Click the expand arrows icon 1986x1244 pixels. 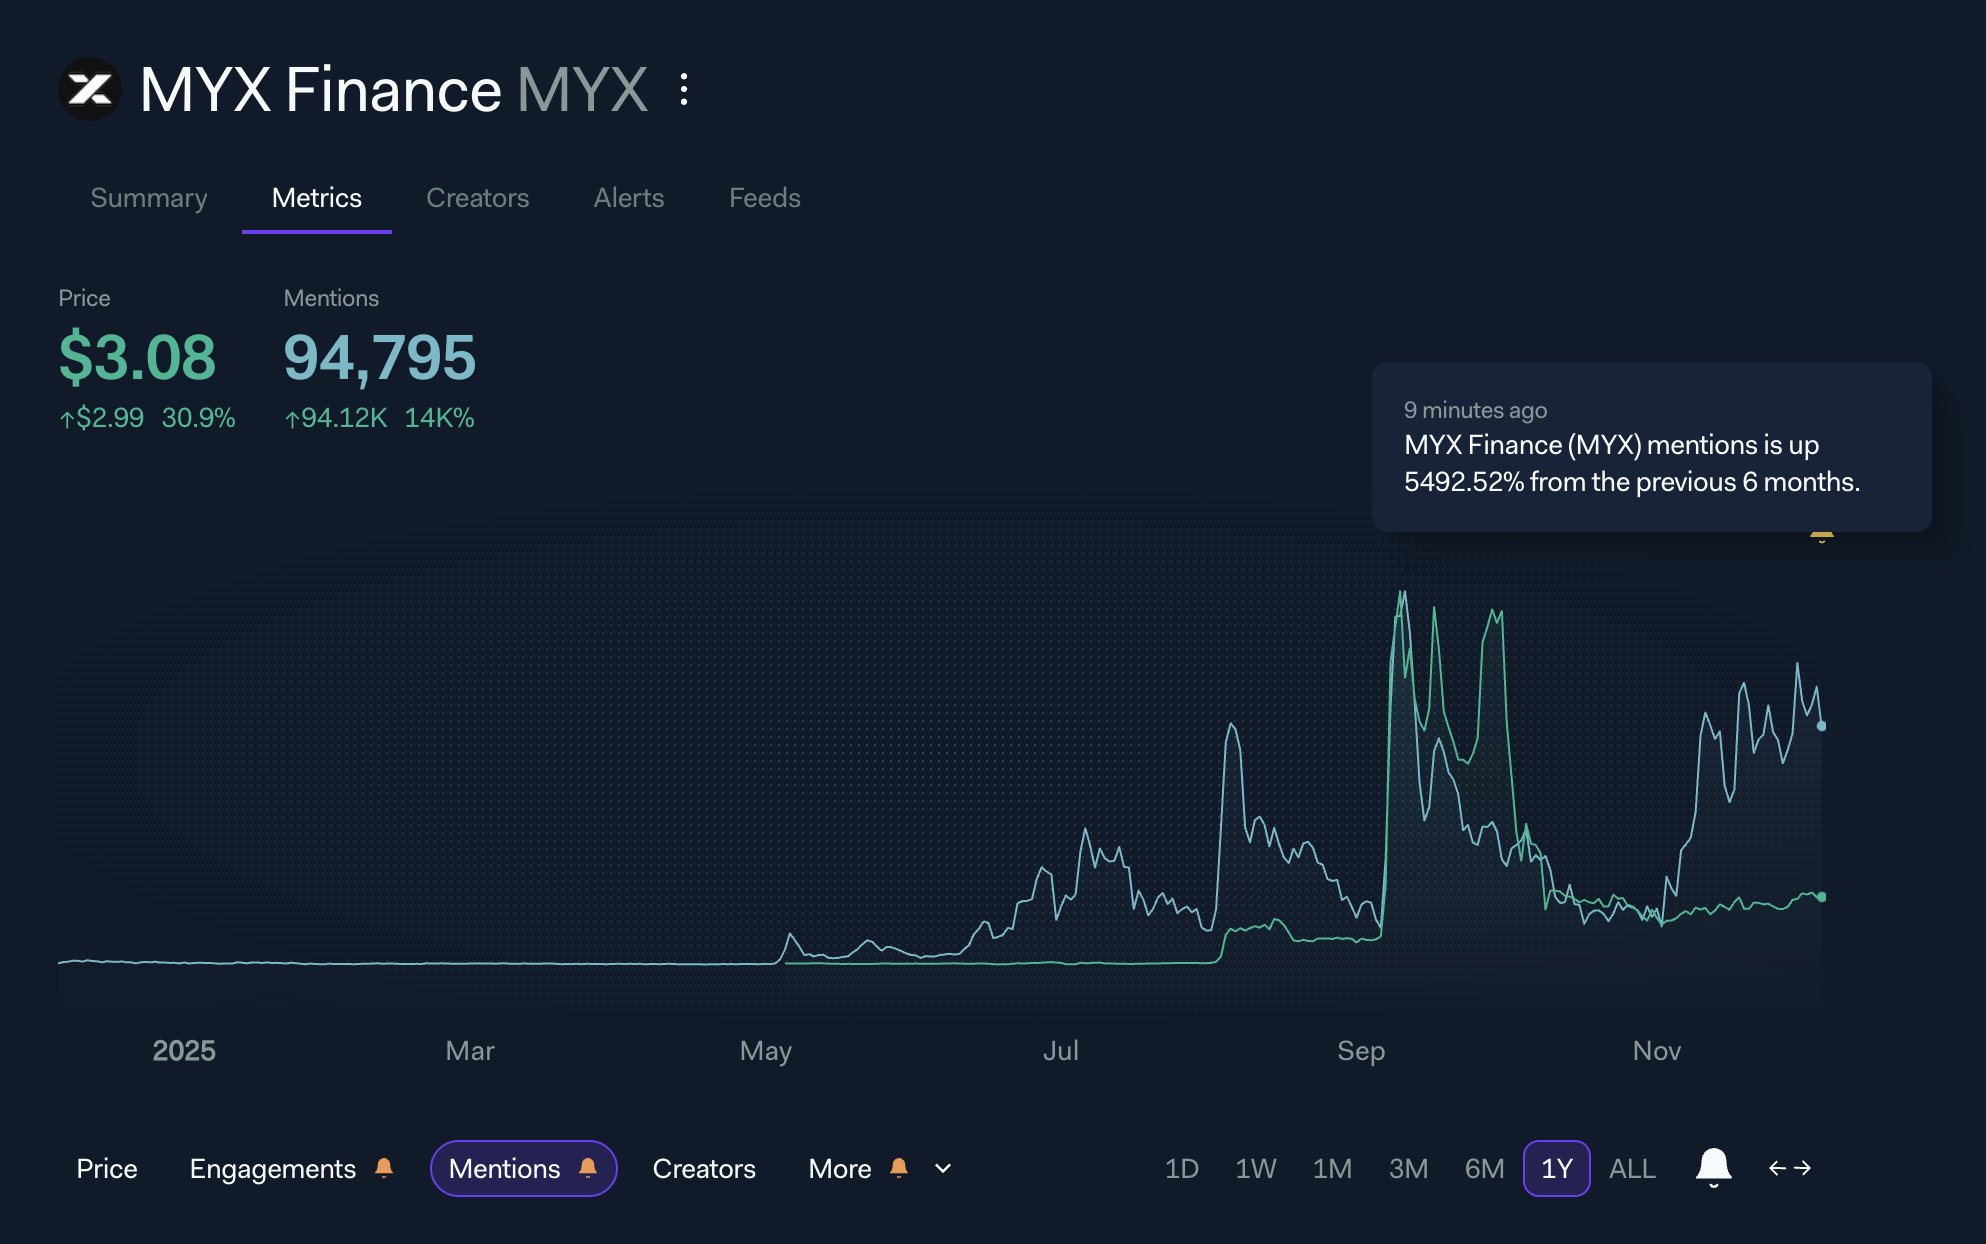coord(1790,1168)
